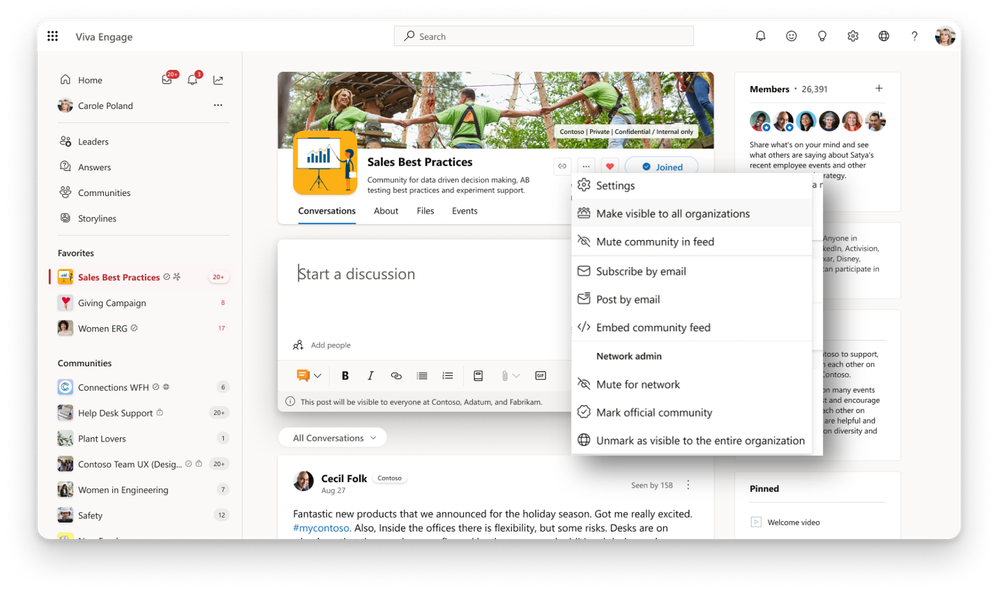Screen dimensions: 998x593
Task: Open the attachment paperclip dropdown
Action: click(510, 375)
